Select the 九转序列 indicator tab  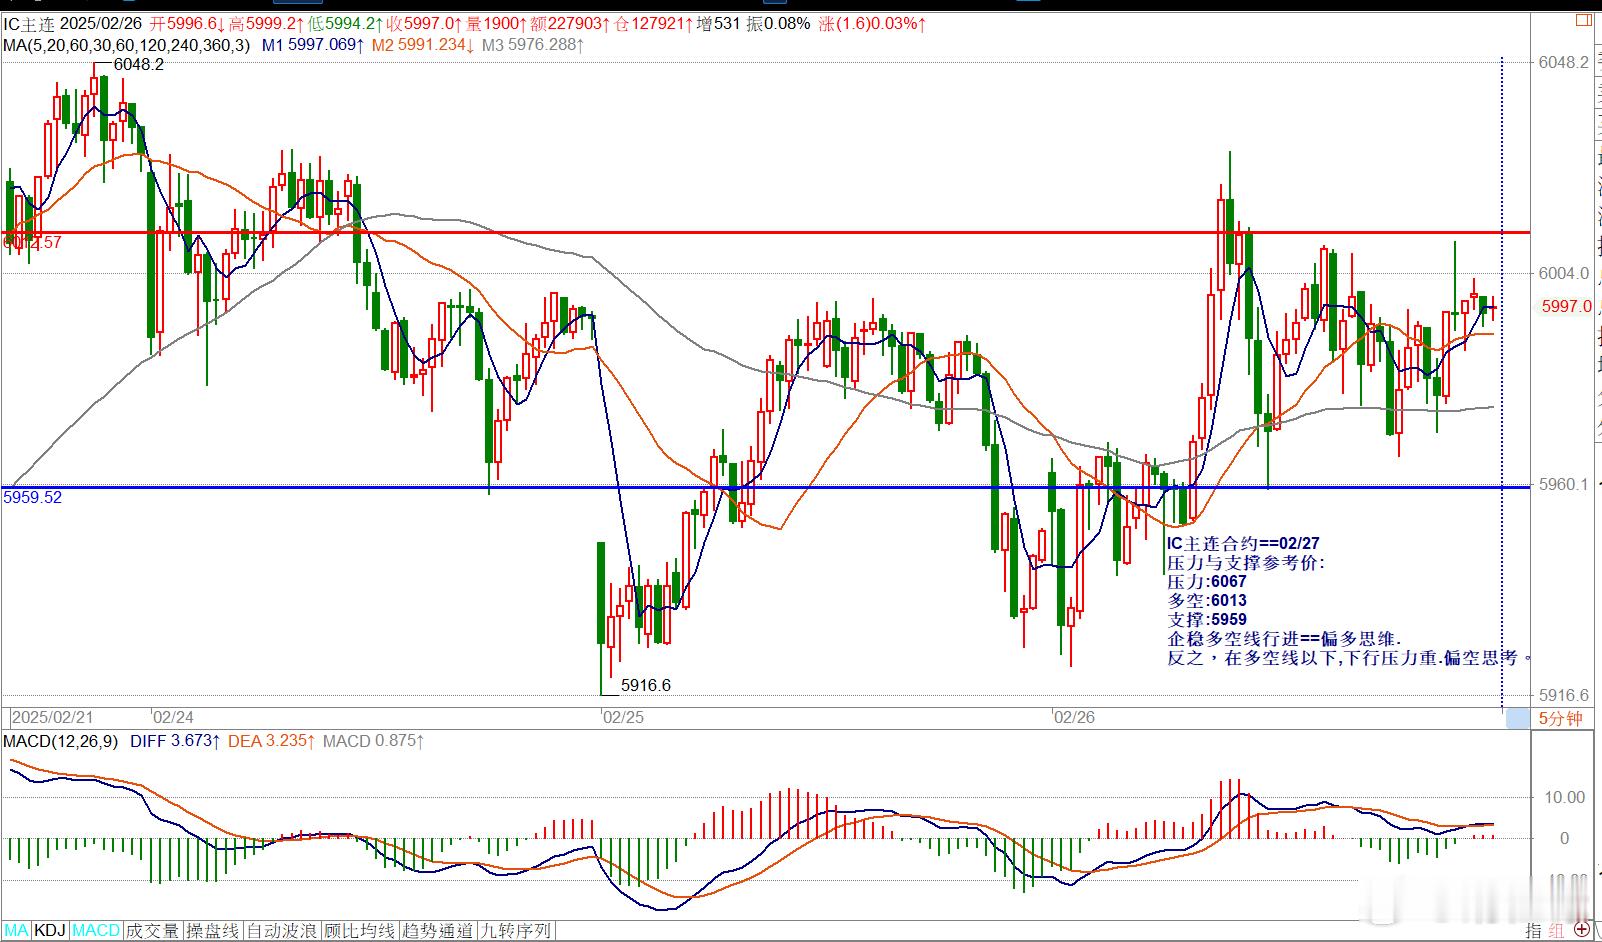pyautogui.click(x=515, y=931)
